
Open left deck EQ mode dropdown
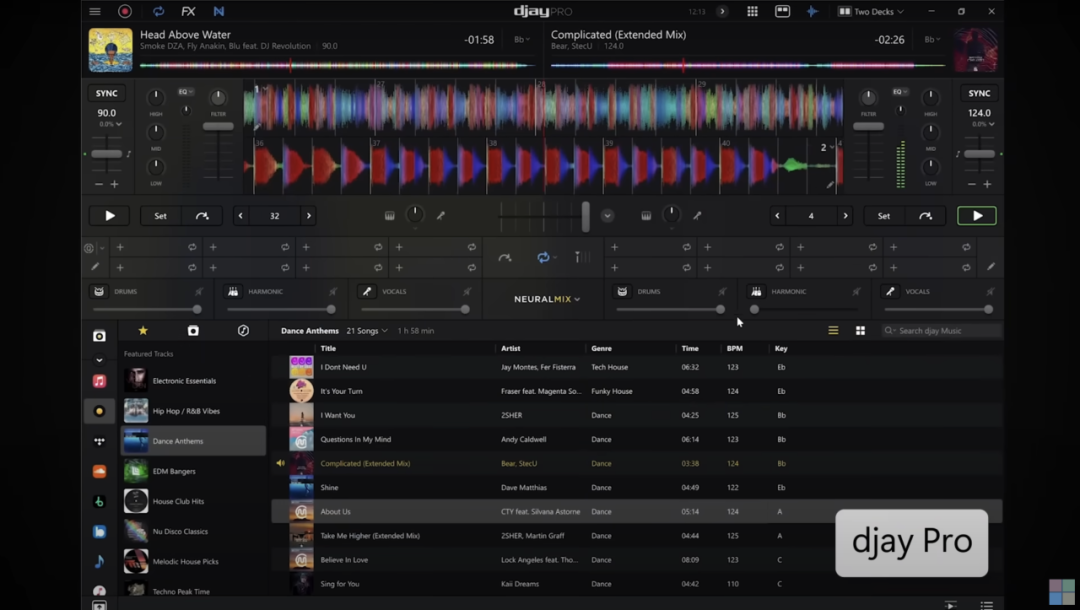point(186,92)
